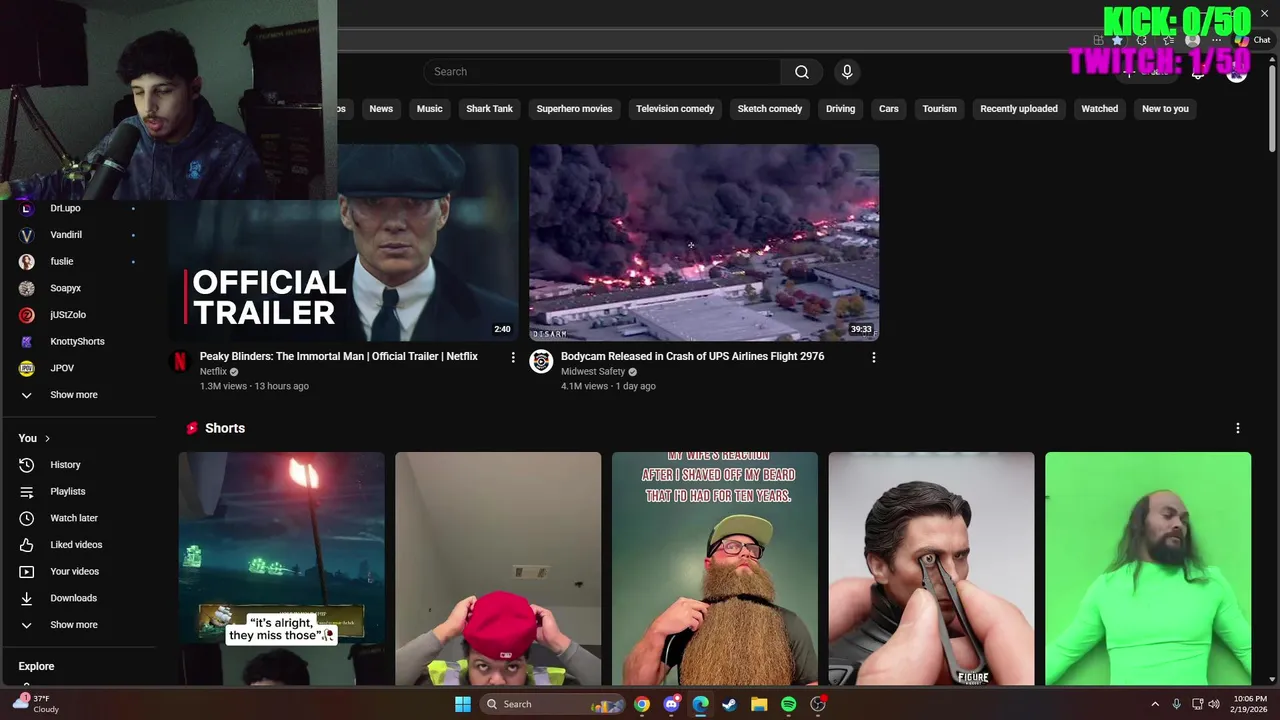Screen dimensions: 1280x720
Task: Expand Show more under JPOV subscriptions
Action: [x=74, y=395]
